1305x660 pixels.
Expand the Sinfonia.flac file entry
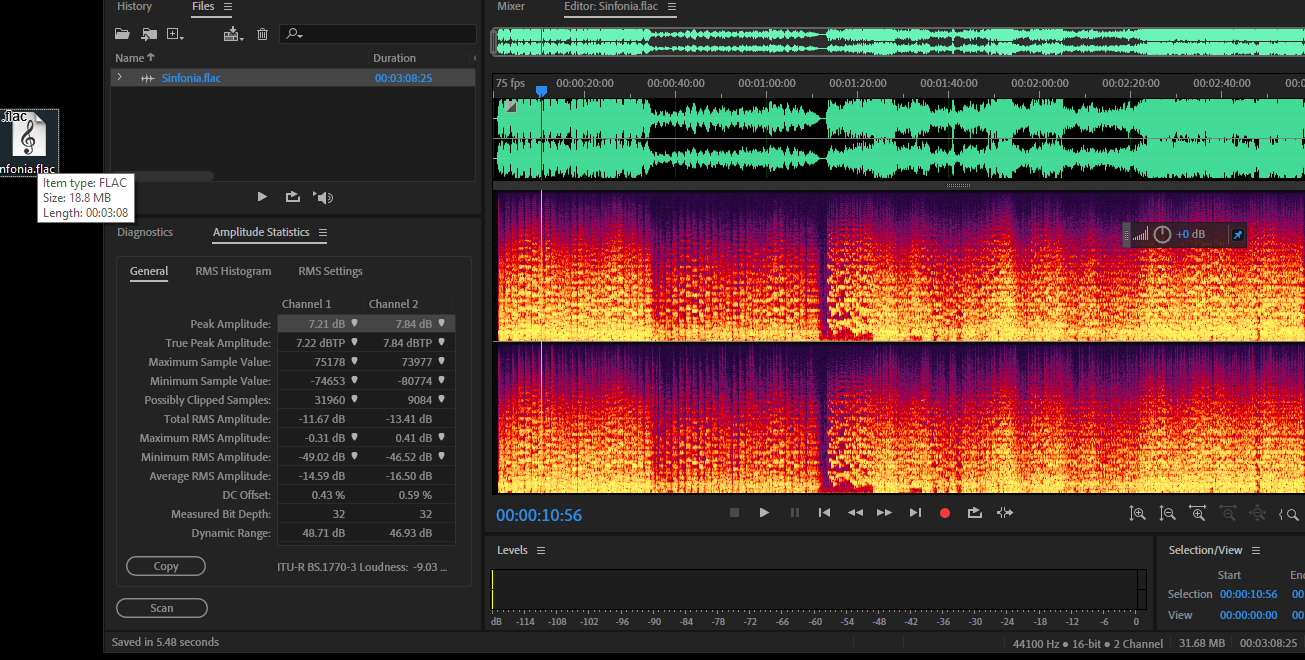[x=120, y=77]
